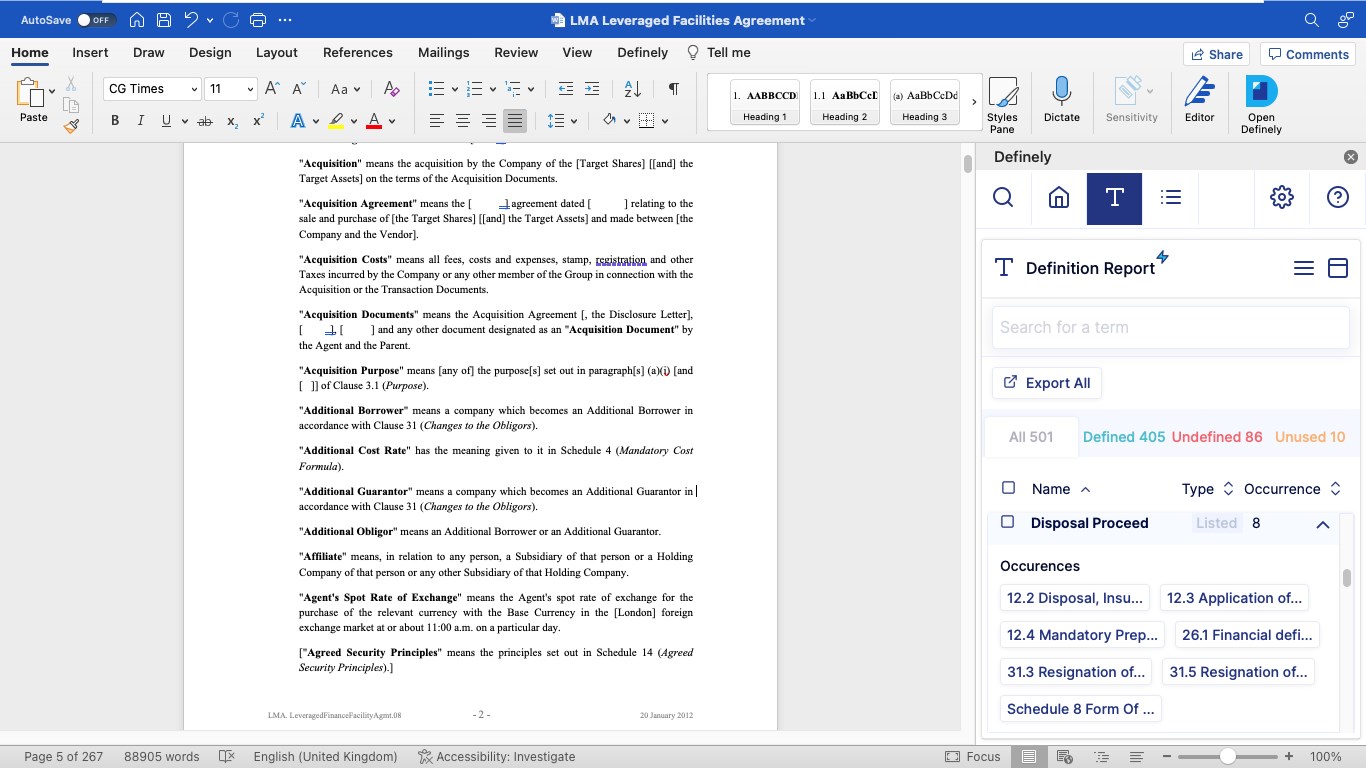This screenshot has height=768, width=1366.
Task: Click the Share button
Action: tap(1216, 54)
